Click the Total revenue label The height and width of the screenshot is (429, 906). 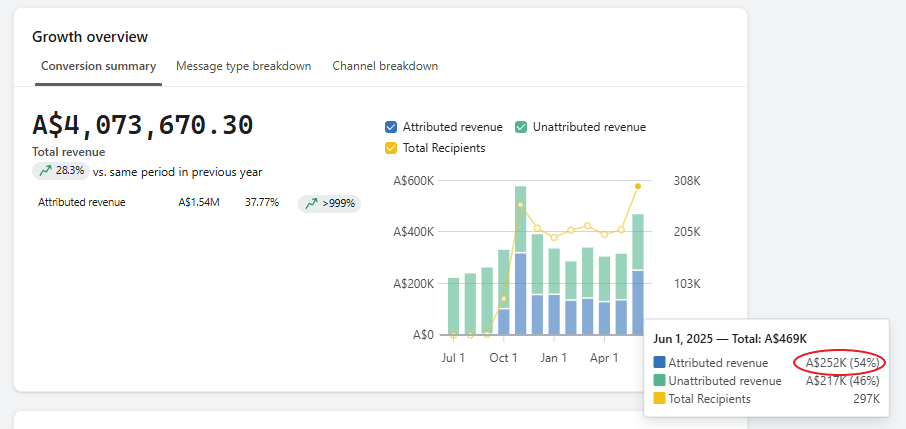69,152
